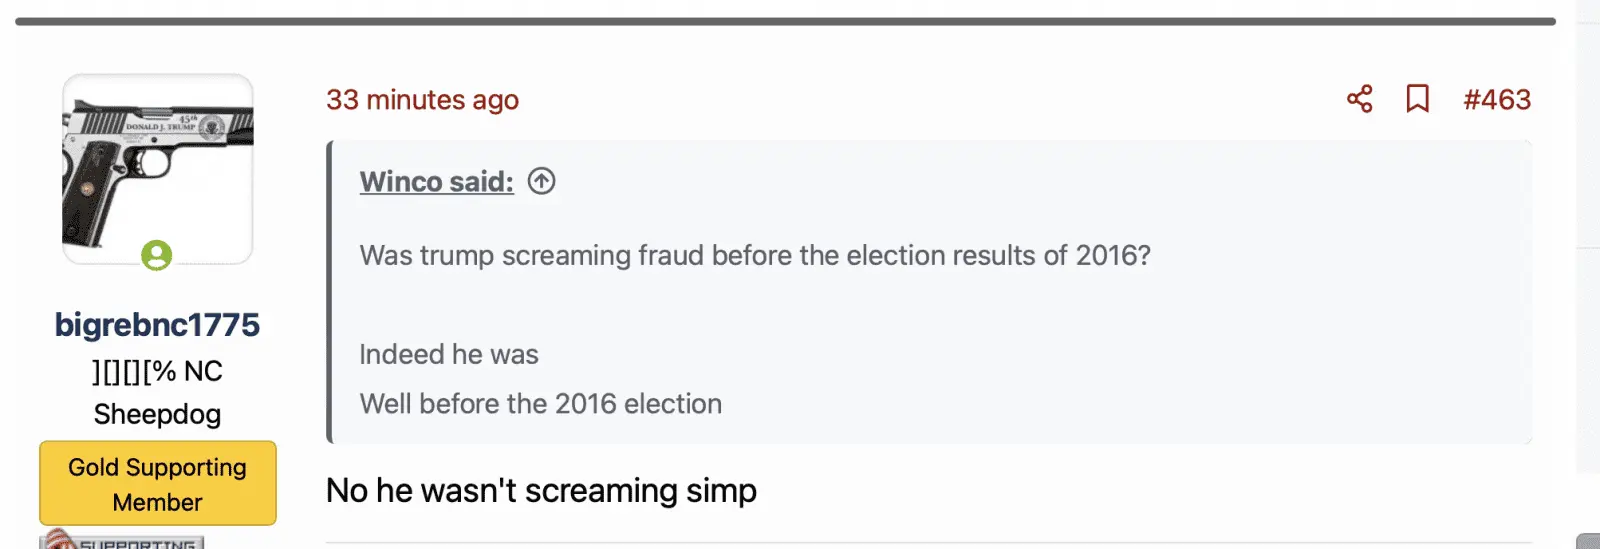Click the "33 minutes ago" timestamp
The image size is (1600, 549).
click(x=422, y=100)
